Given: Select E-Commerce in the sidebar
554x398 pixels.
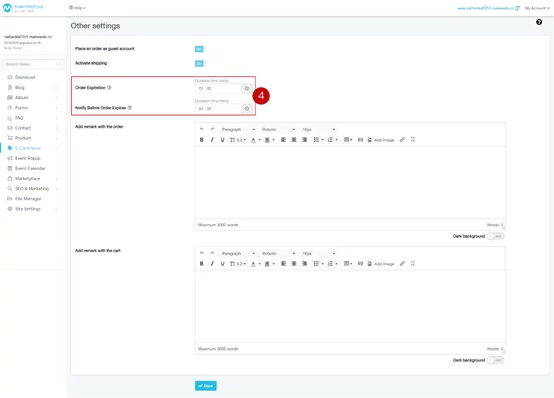Looking at the screenshot, I should point(32,148).
